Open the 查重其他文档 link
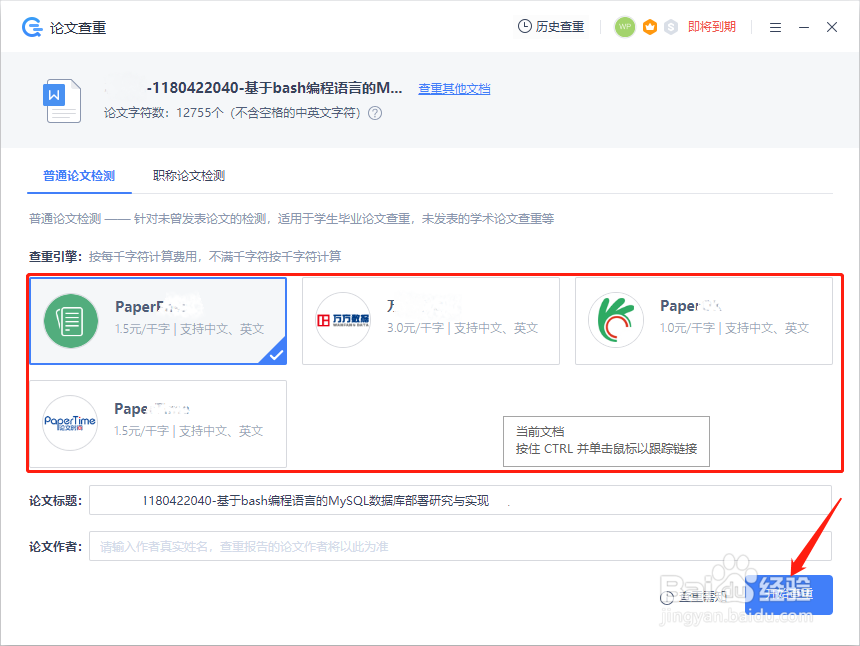 pyautogui.click(x=454, y=89)
